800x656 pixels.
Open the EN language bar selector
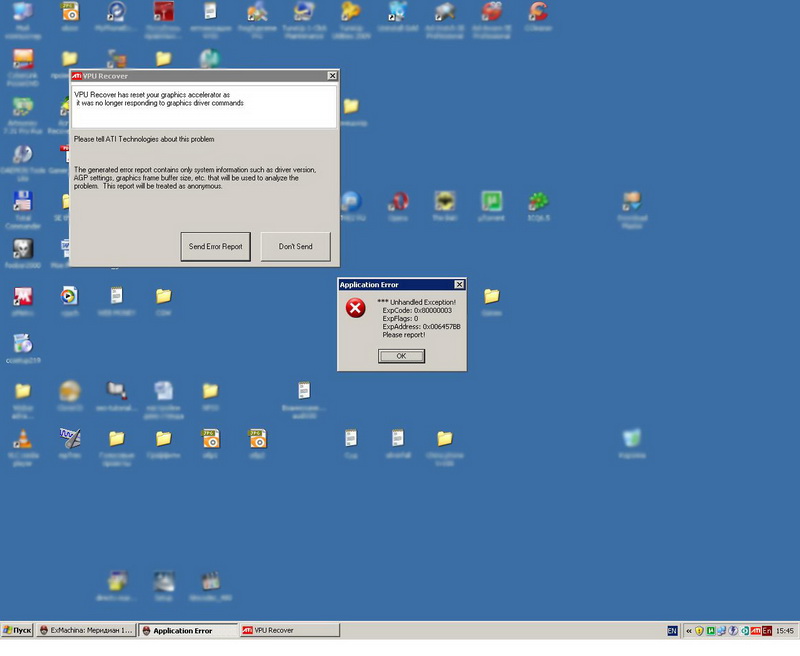(x=672, y=631)
